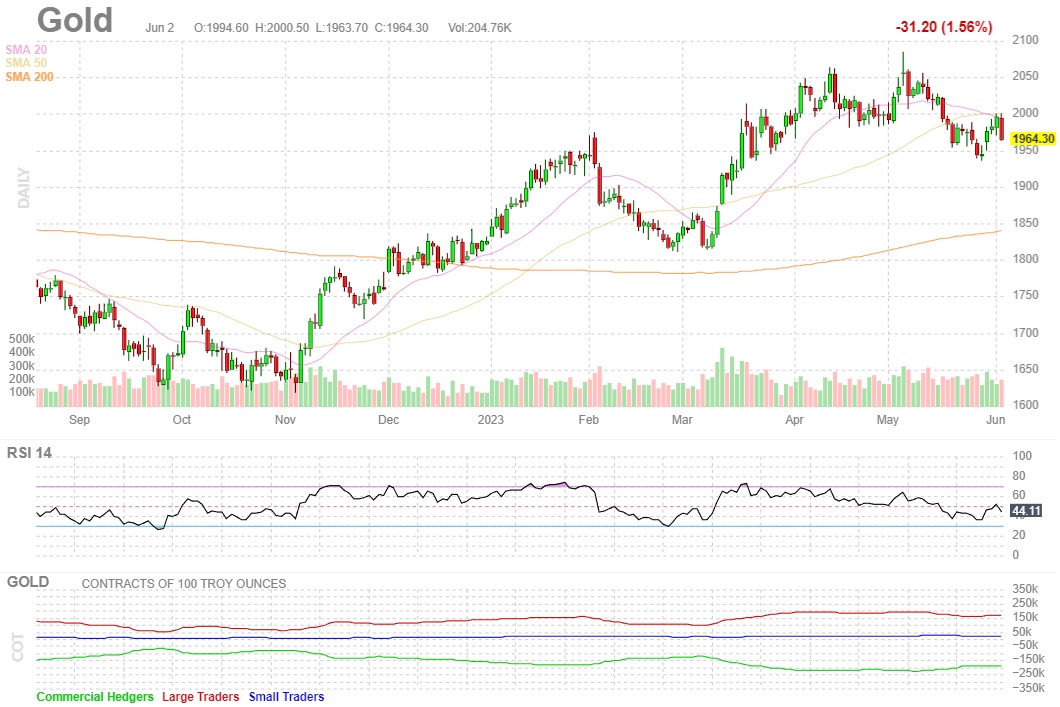
Task: Click the 44.11 RSI value tag
Action: coord(1026,511)
